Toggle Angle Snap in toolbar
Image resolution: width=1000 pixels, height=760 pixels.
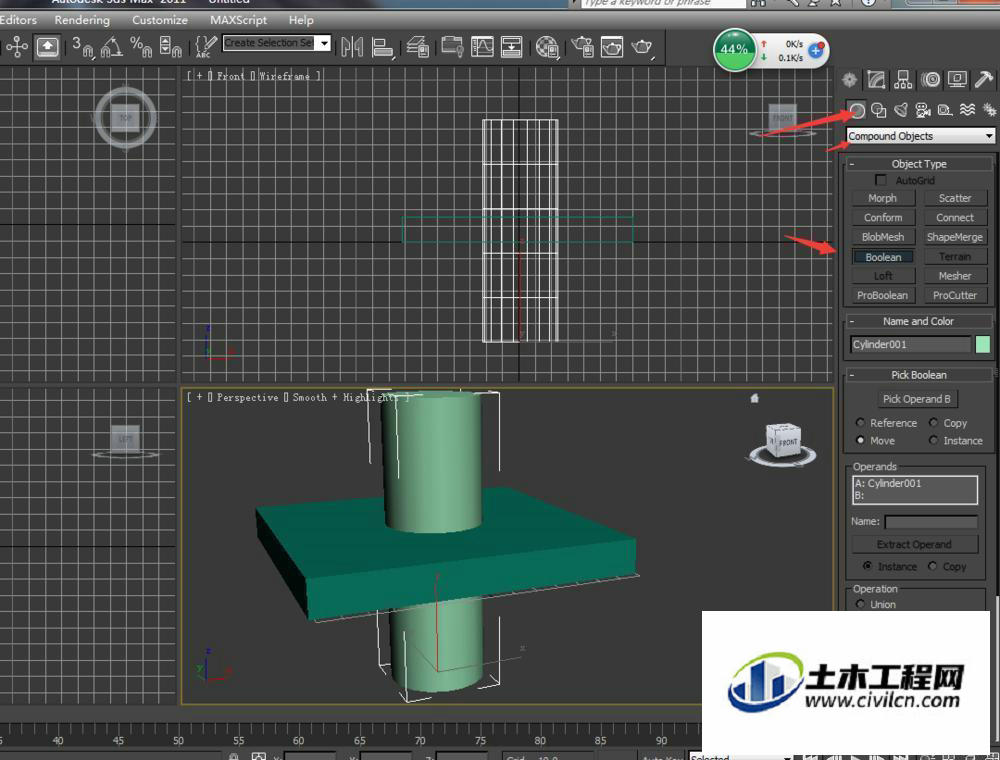click(112, 47)
